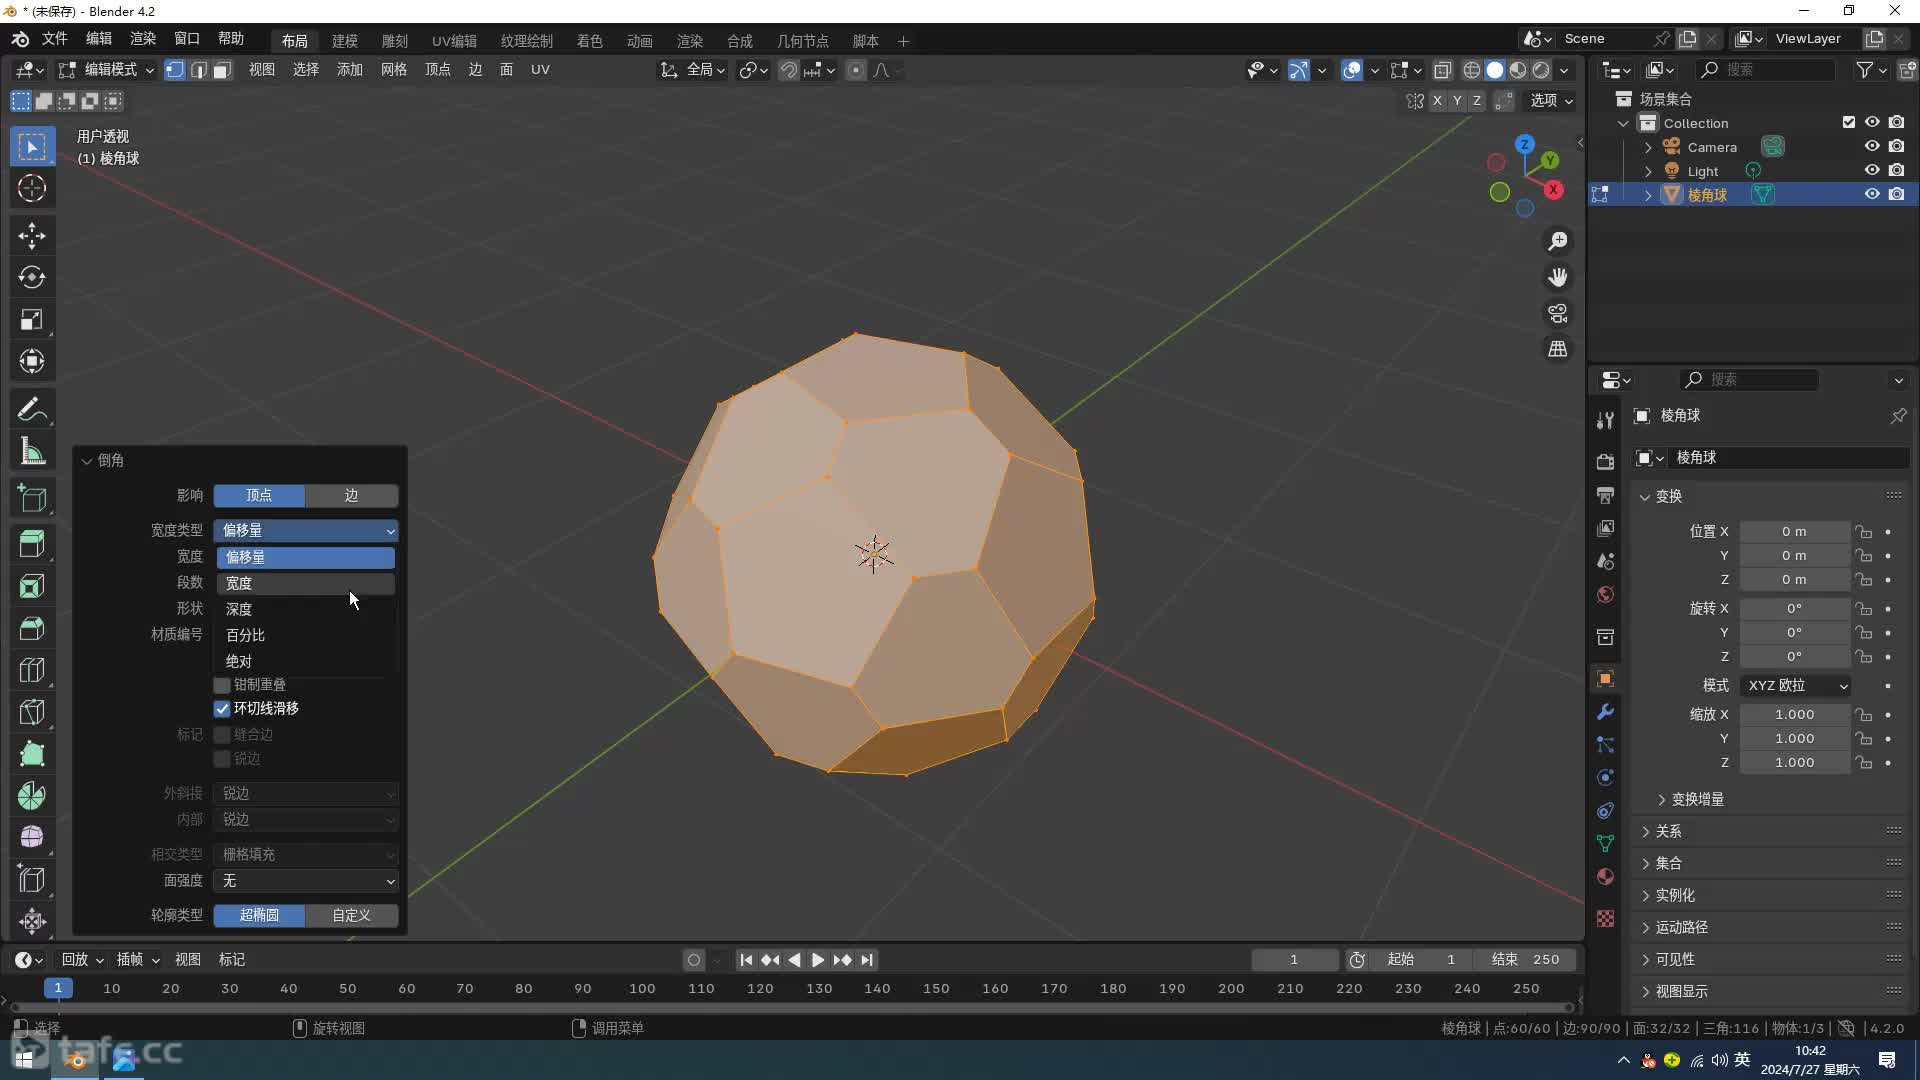Click the pan hand viewport icon
1920x1080 pixels.
1558,277
